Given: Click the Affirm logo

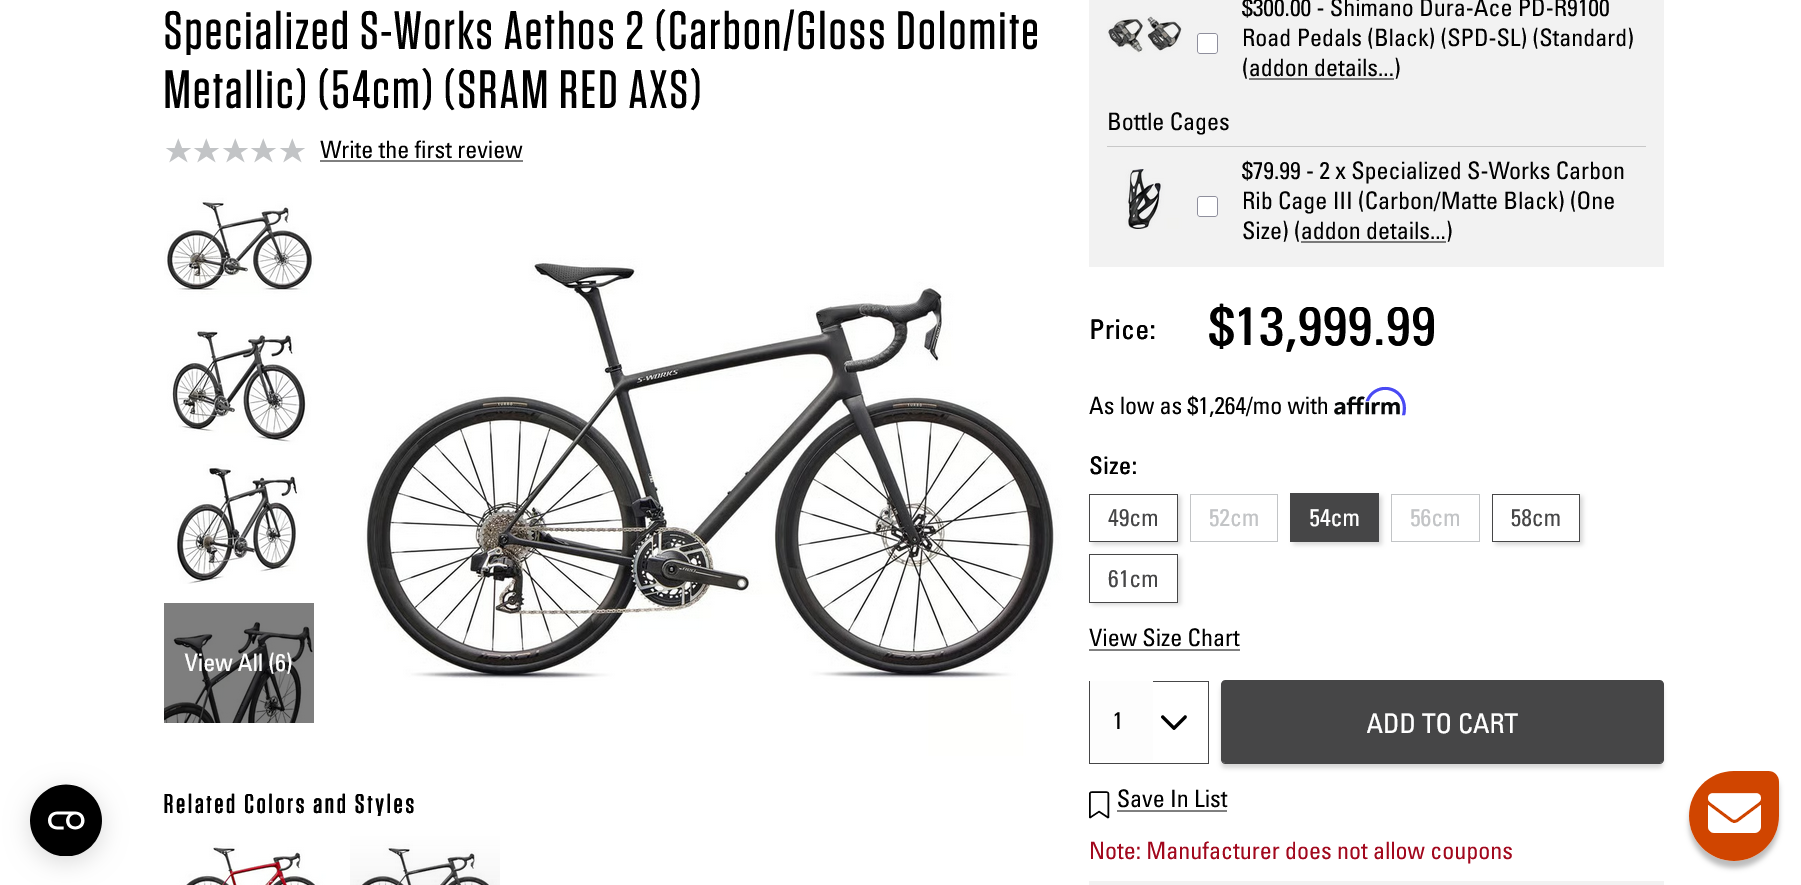Looking at the screenshot, I should (x=1369, y=404).
